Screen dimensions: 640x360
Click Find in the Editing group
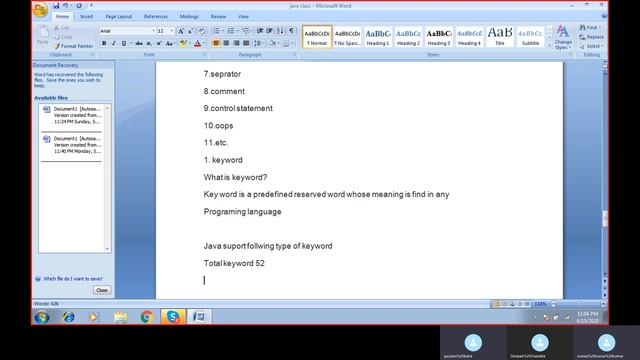click(x=590, y=27)
